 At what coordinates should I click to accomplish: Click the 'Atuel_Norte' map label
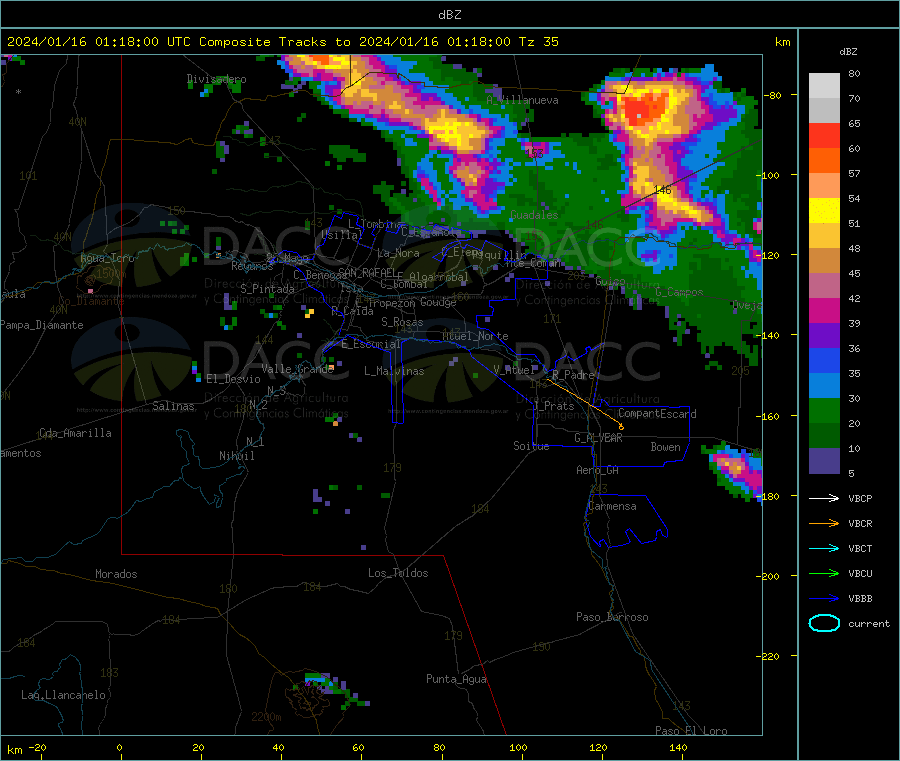[475, 336]
